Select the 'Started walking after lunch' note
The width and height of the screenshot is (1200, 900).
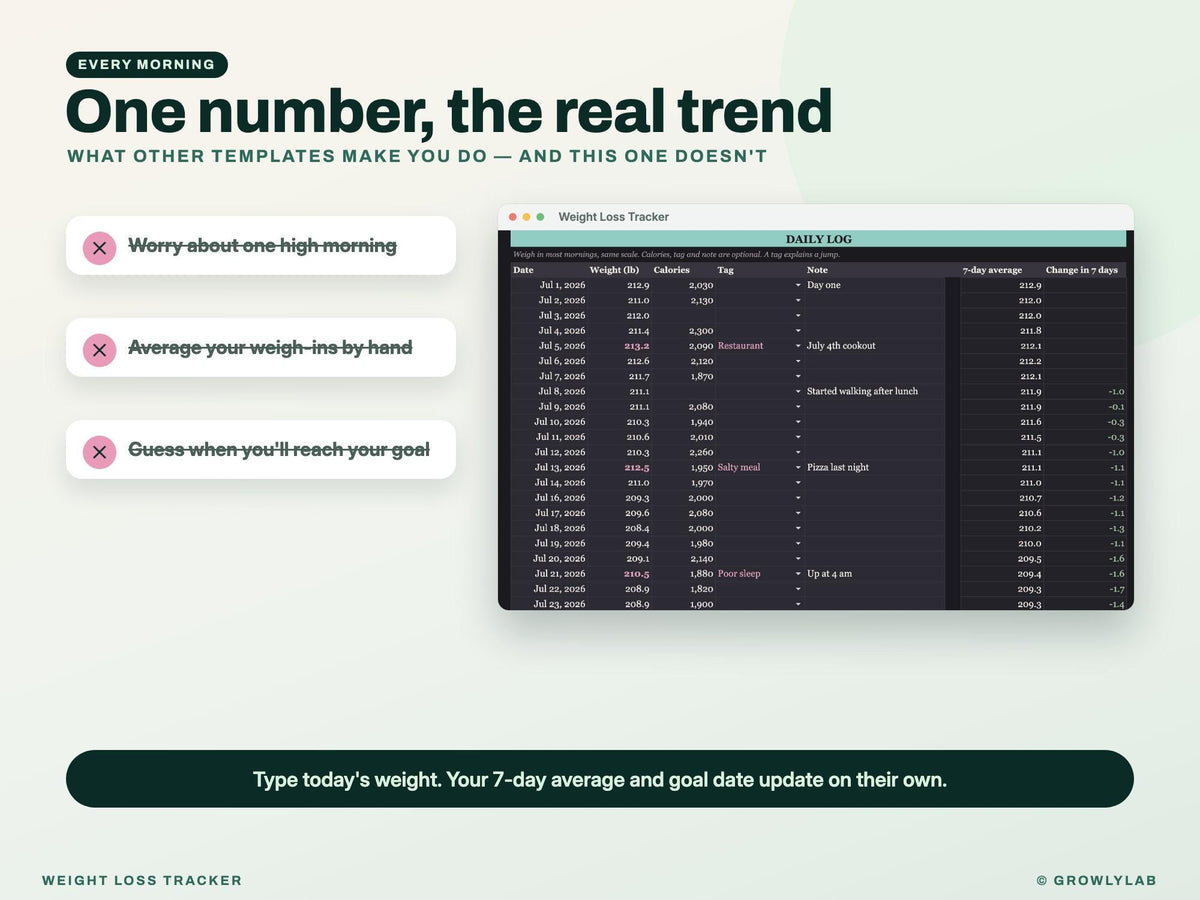(x=875, y=392)
